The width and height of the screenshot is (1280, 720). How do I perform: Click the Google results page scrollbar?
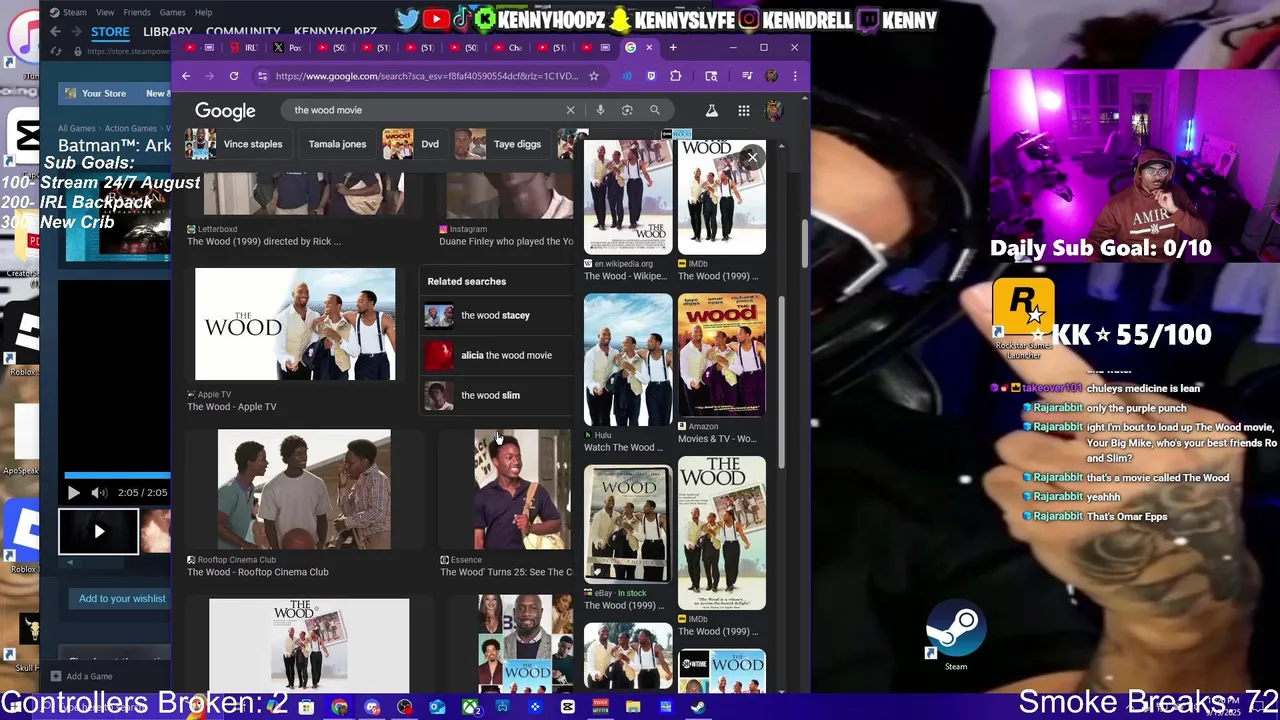803,245
